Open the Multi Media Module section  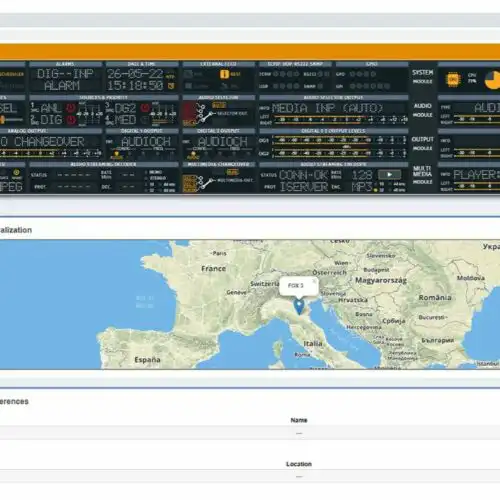pyautogui.click(x=422, y=175)
